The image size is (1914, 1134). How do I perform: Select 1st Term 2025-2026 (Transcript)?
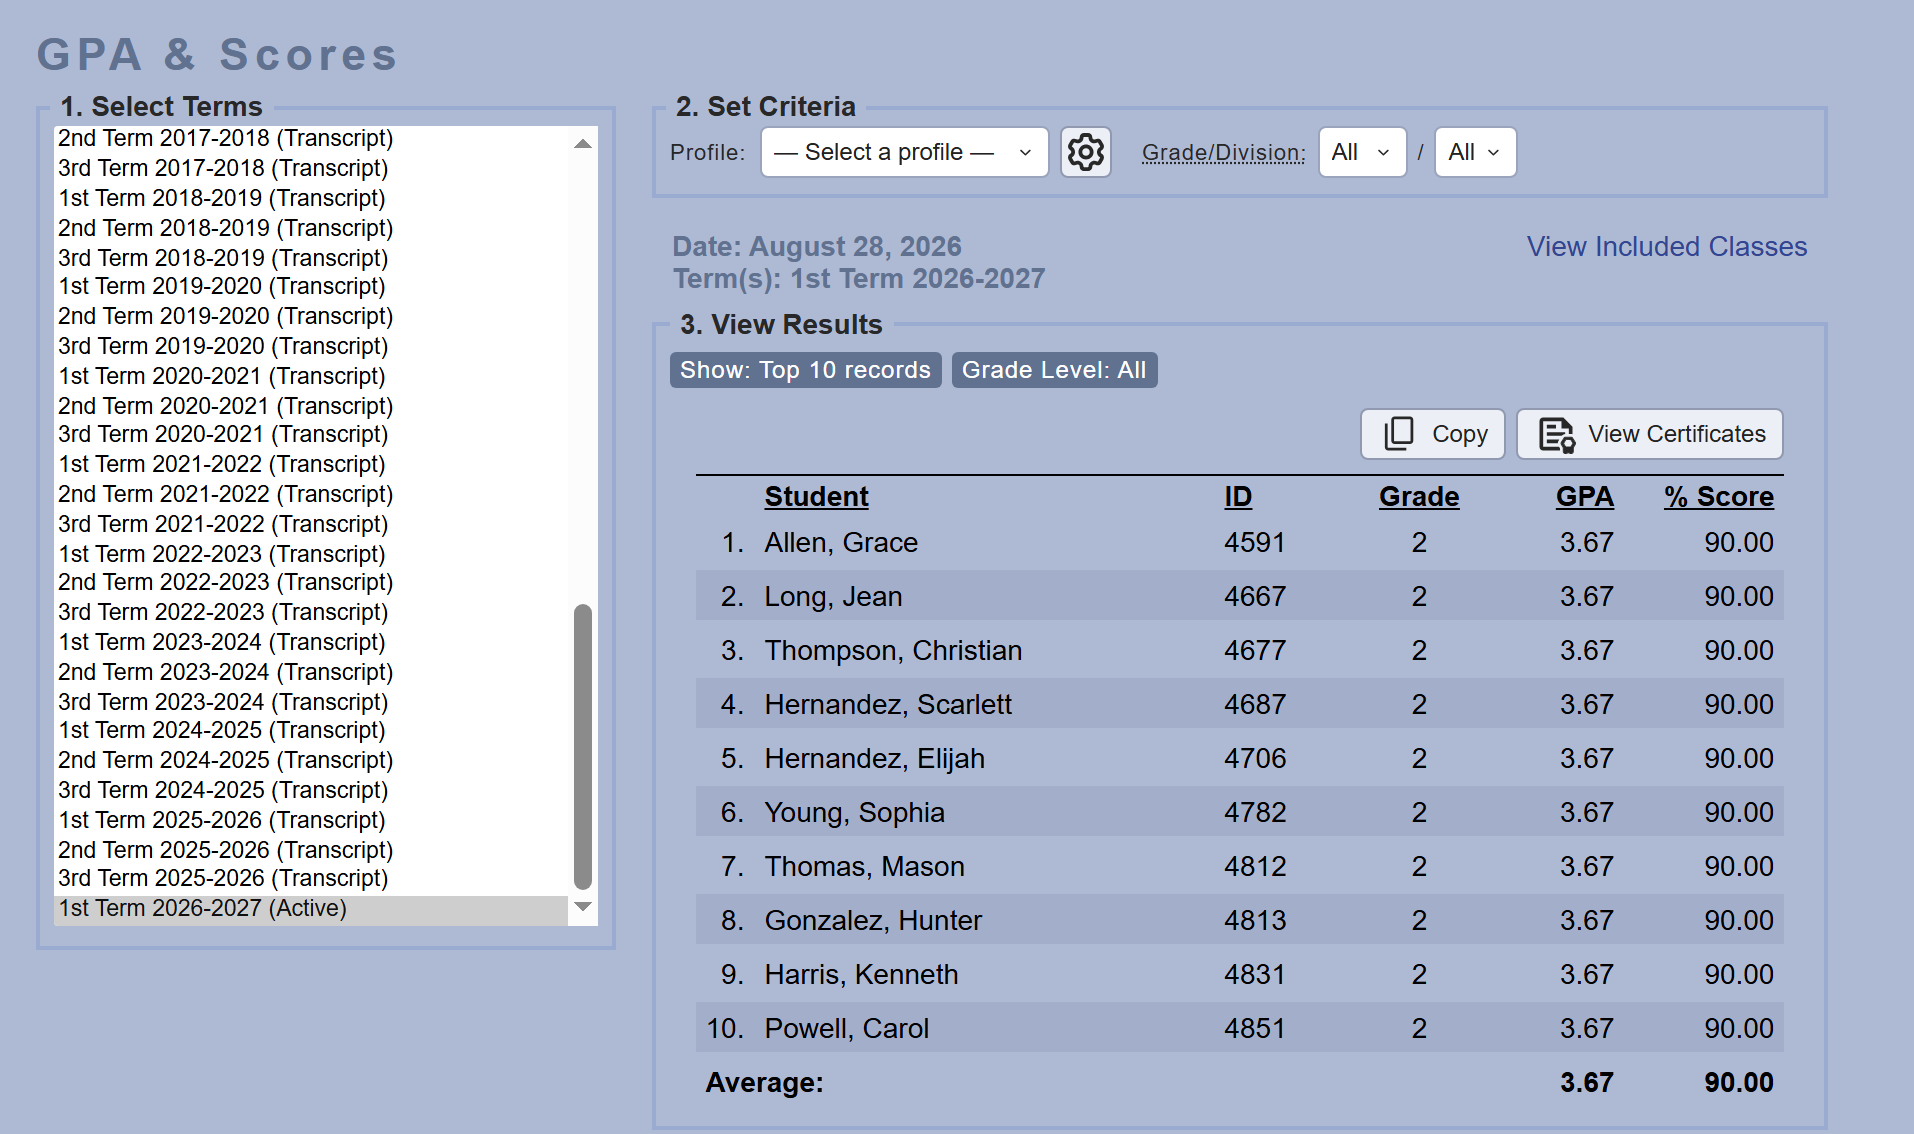pyautogui.click(x=311, y=820)
